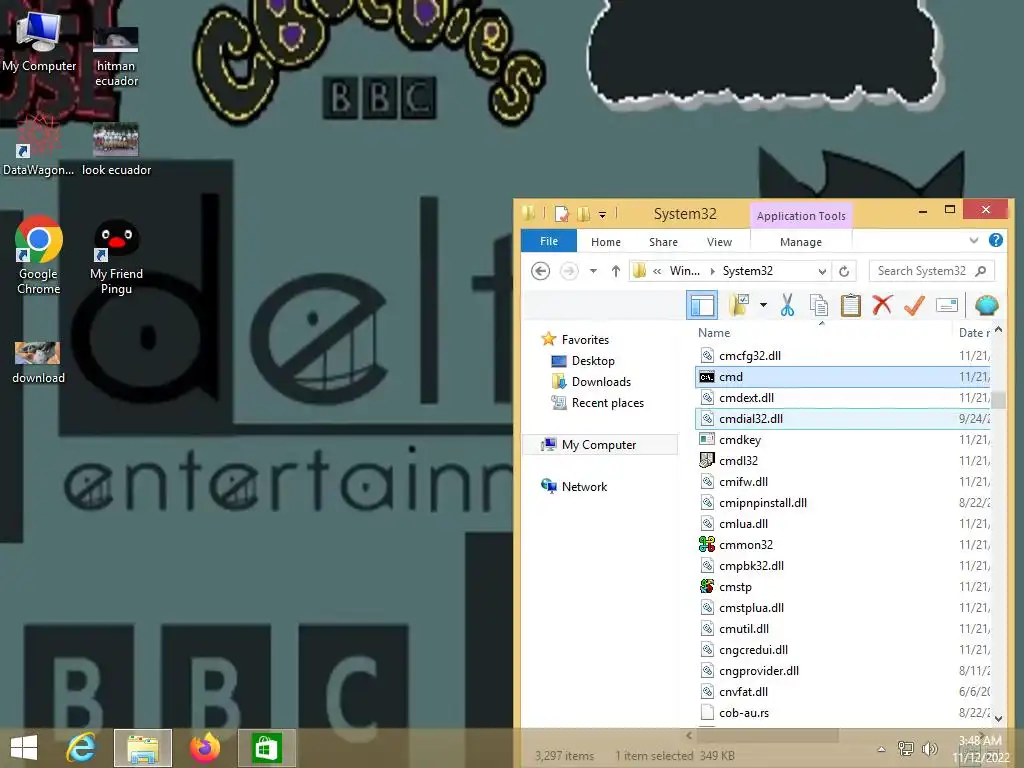
Task: Toggle the navigation pane toolbar button
Action: (x=702, y=305)
